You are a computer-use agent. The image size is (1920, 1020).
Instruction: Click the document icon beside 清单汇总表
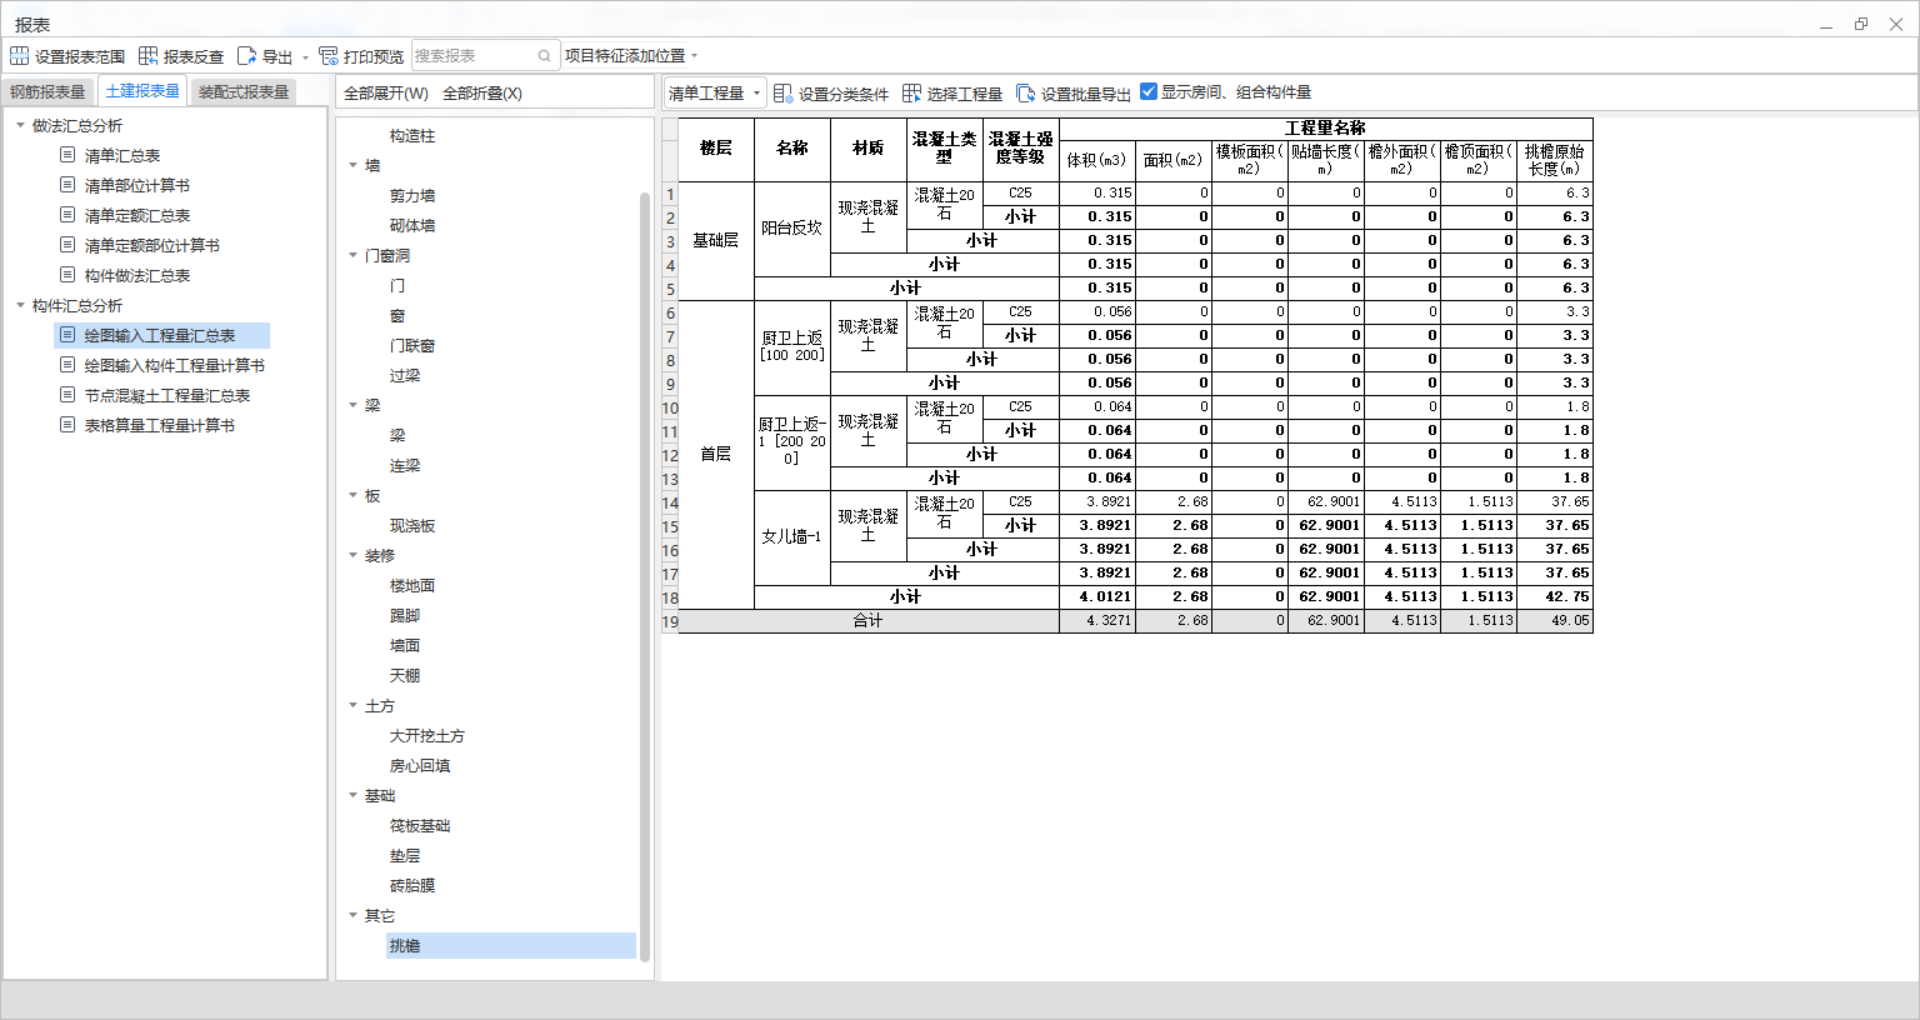67,155
